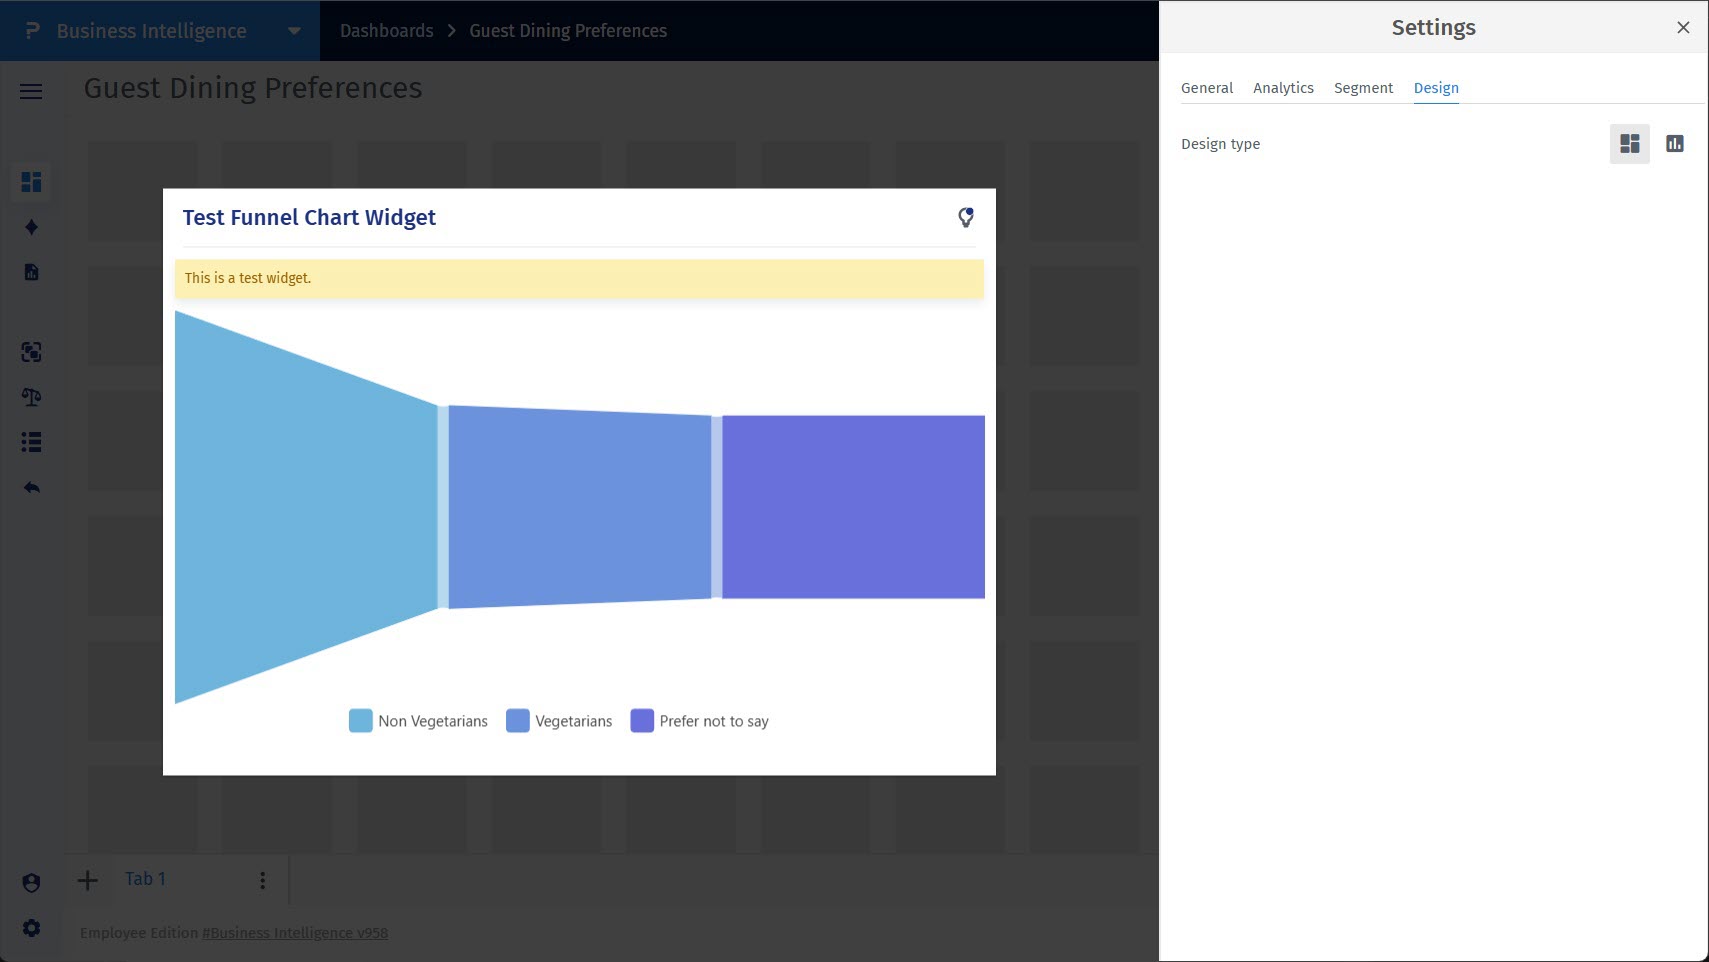Click the diamond icon in the sidebar
The height and width of the screenshot is (962, 1709).
click(x=31, y=227)
